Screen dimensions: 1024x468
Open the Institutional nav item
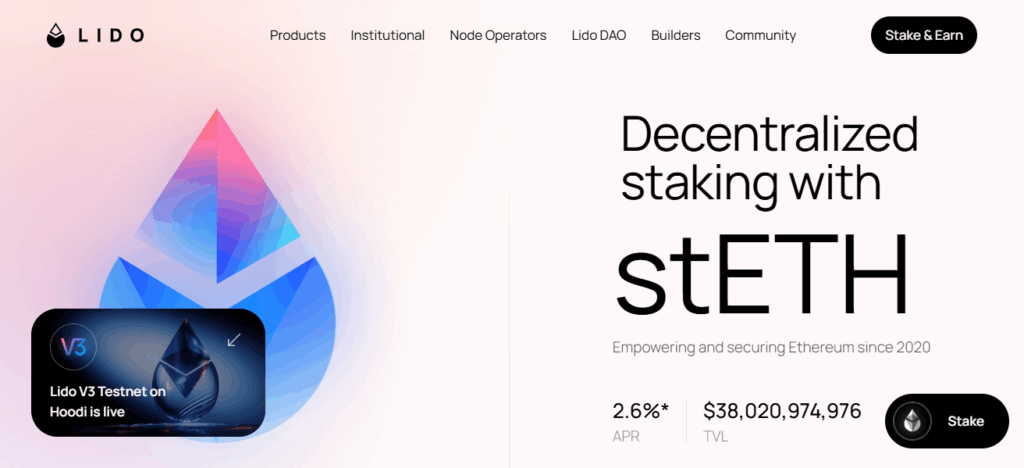click(387, 35)
